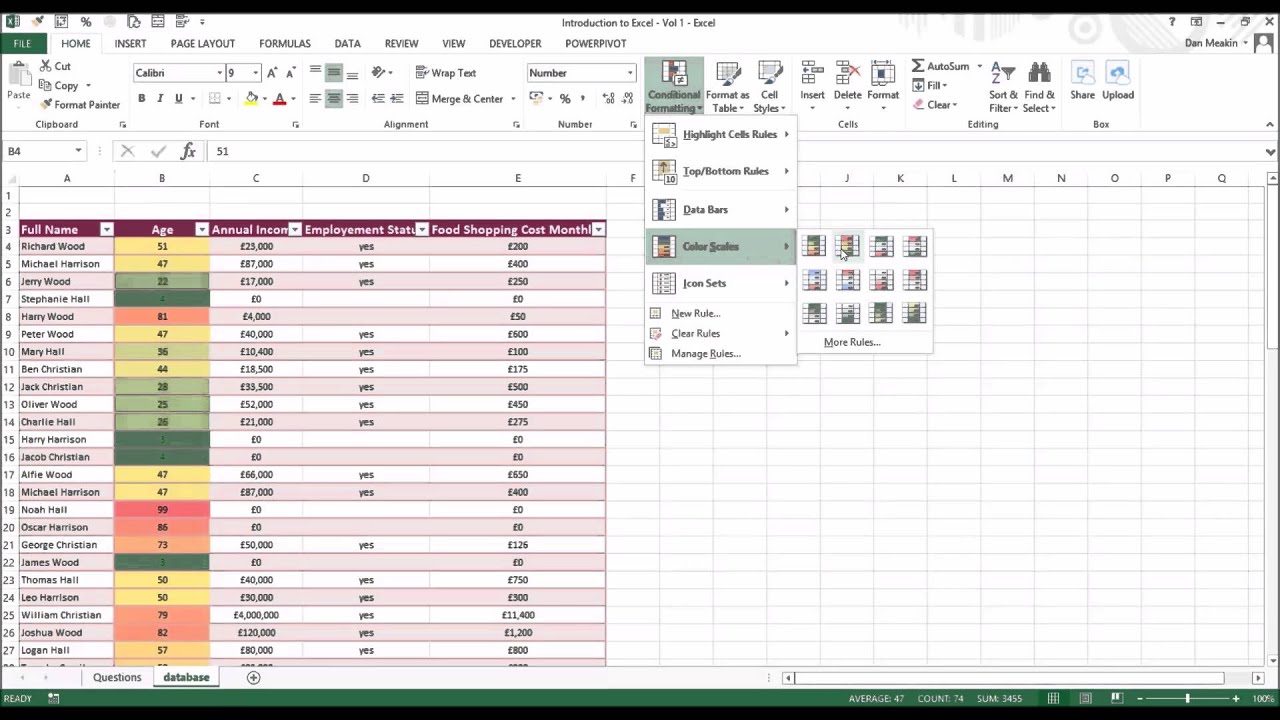Open Find & Select menu

coord(1039,87)
